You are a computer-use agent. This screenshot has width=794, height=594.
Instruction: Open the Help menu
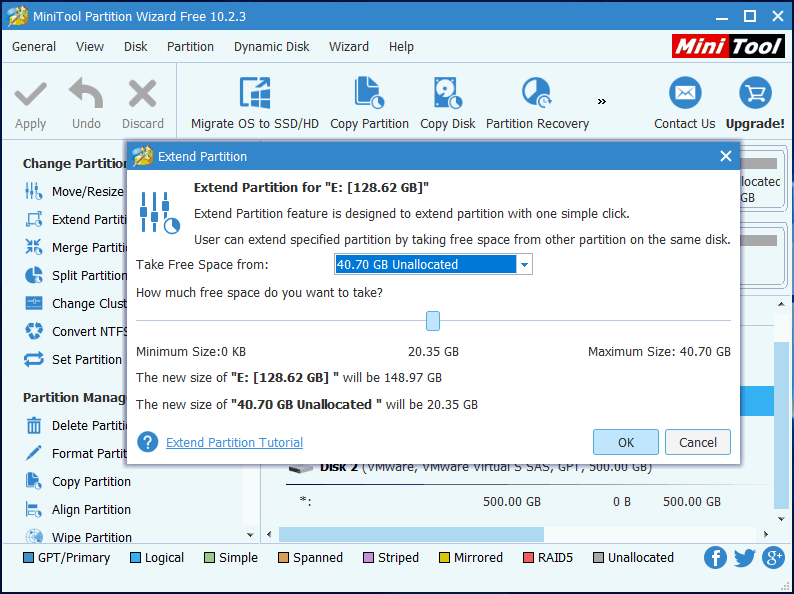click(x=401, y=47)
